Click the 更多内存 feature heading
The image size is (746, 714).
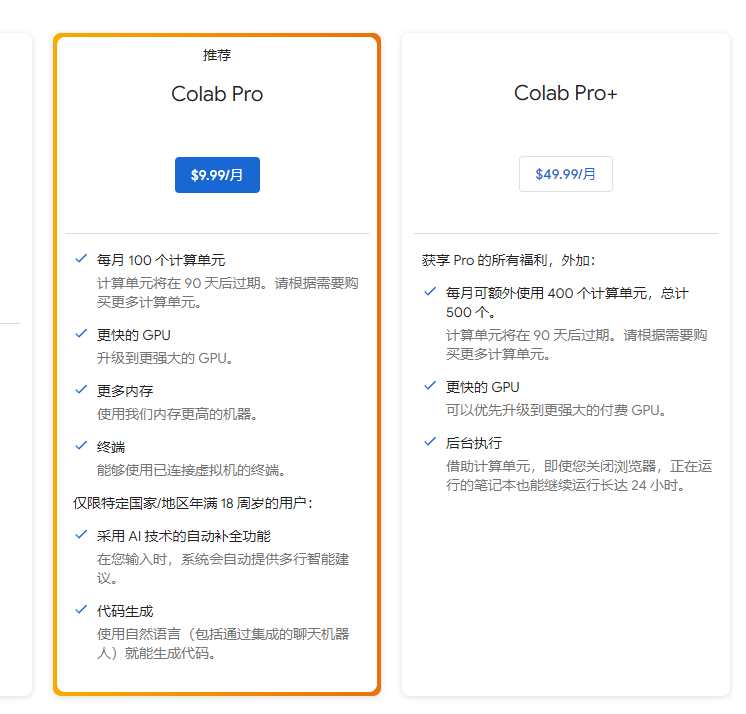[125, 391]
